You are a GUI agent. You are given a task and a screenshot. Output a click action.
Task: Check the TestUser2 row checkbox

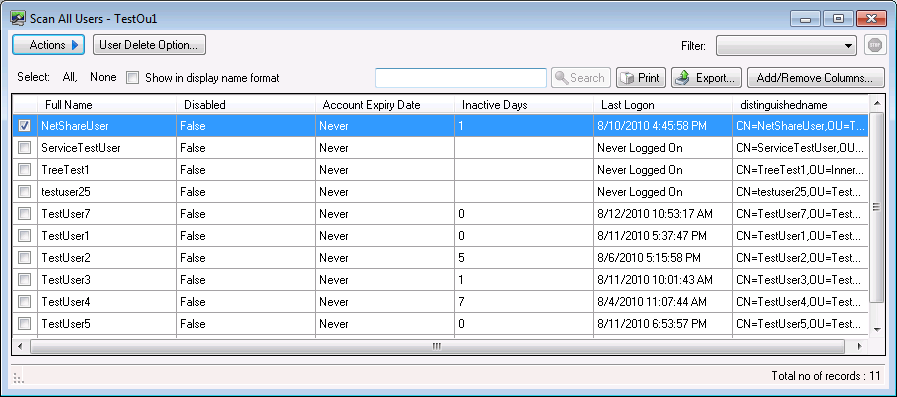click(25, 258)
